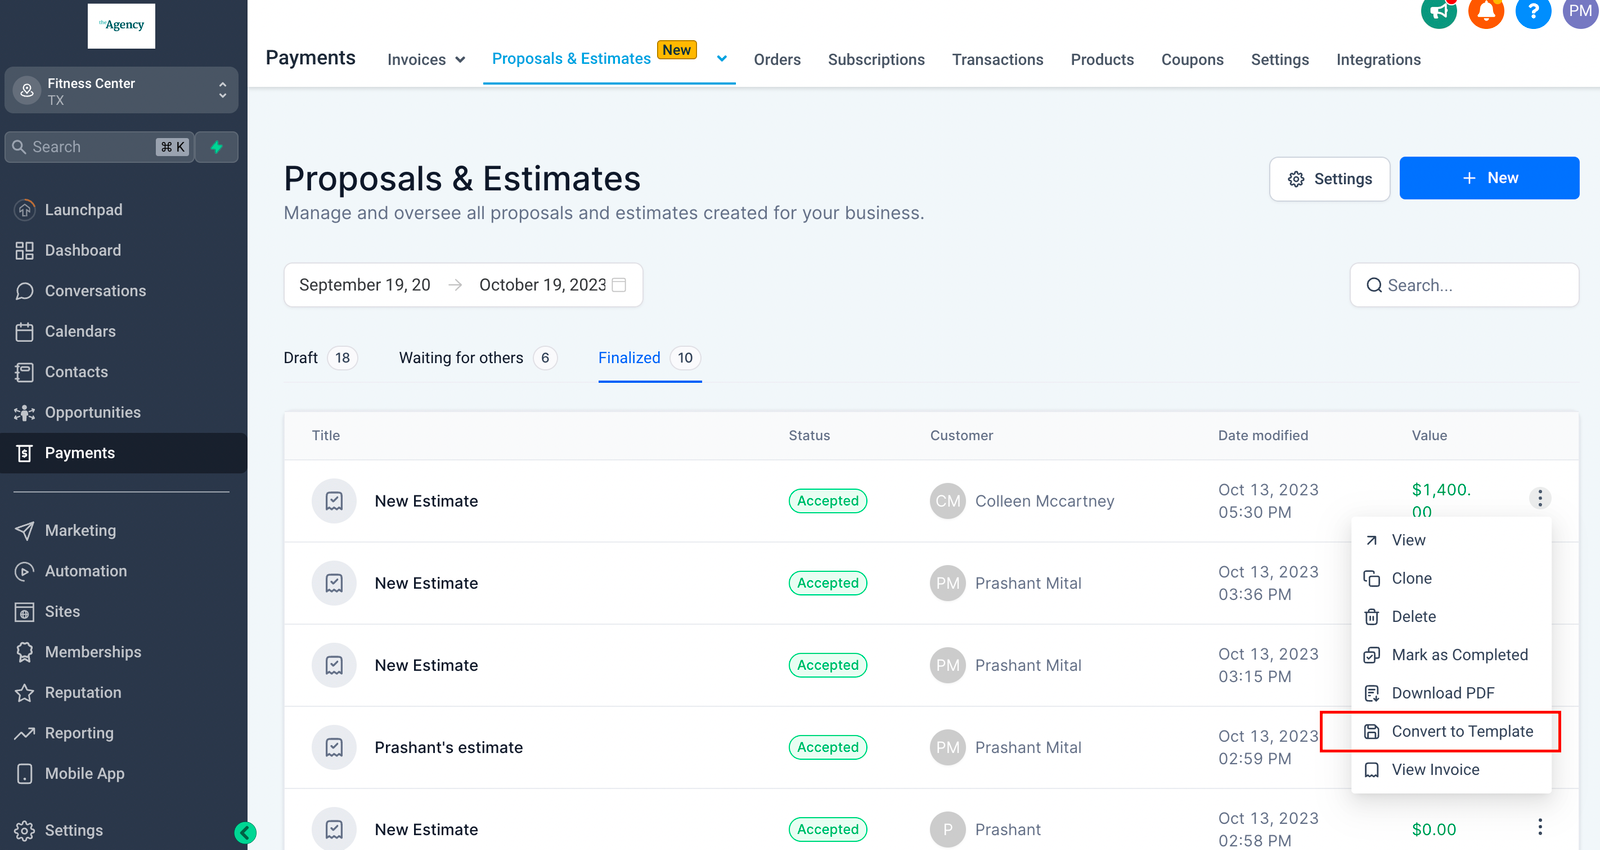Open Opportunities in the sidebar
1600x850 pixels.
point(92,413)
